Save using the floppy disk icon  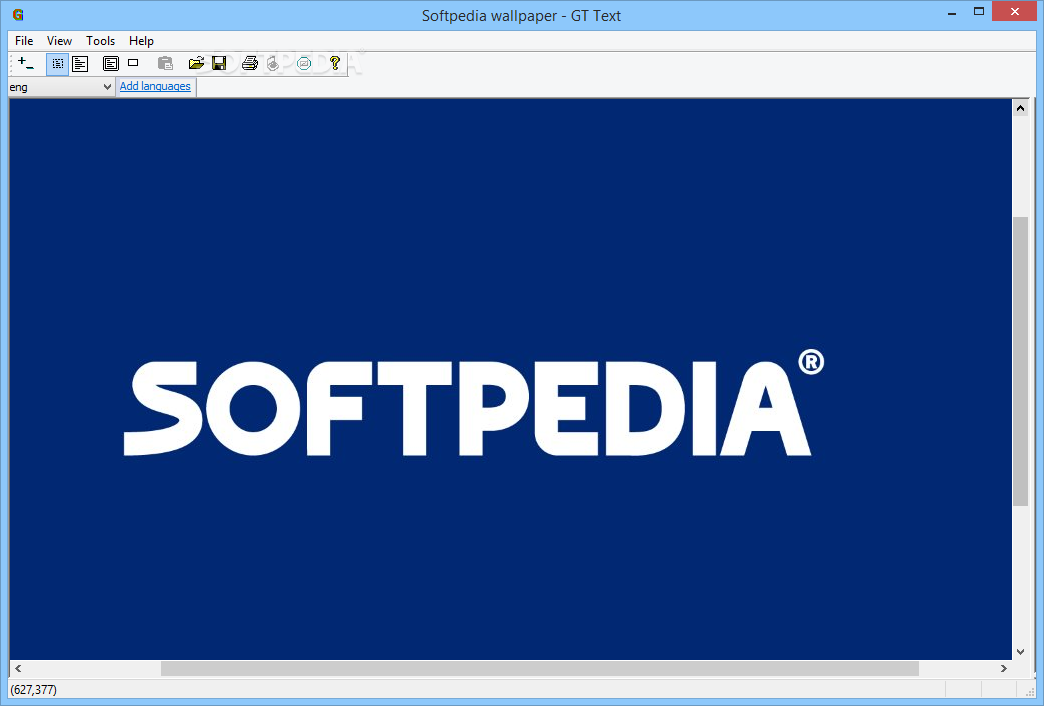(219, 64)
